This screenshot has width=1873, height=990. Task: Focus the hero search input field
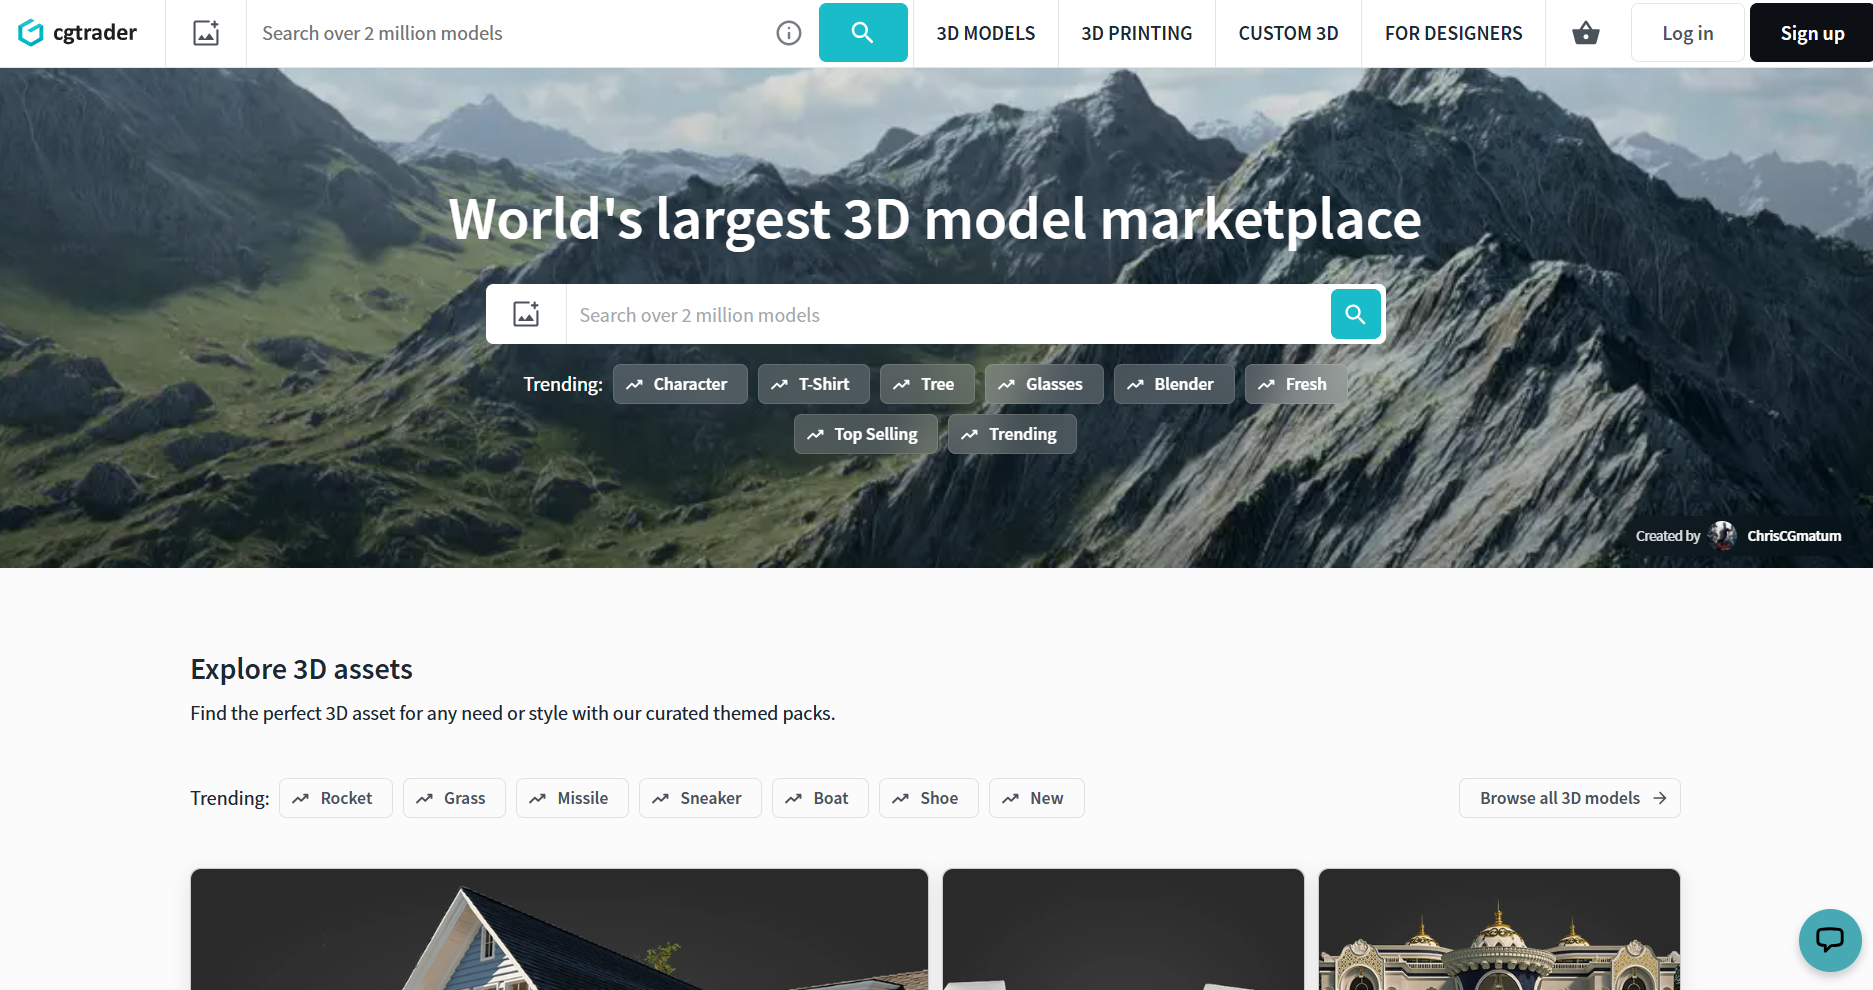point(947,314)
